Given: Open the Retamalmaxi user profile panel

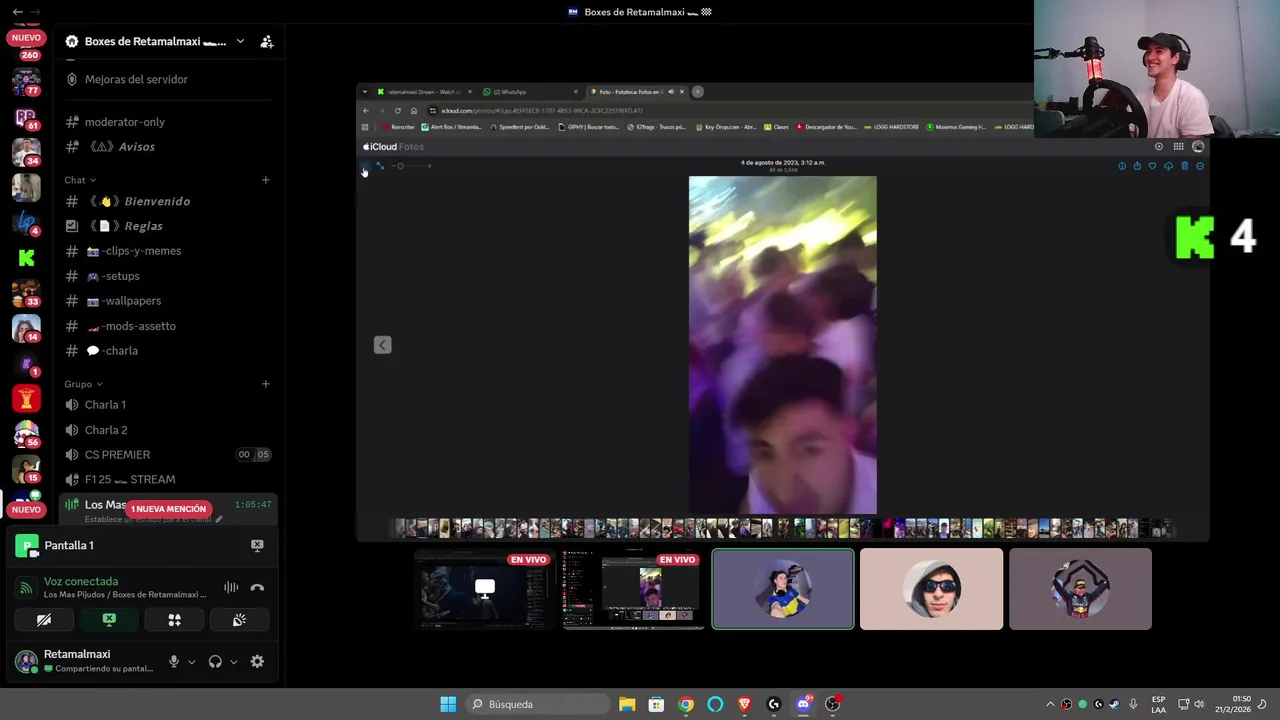Looking at the screenshot, I should click(84, 661).
